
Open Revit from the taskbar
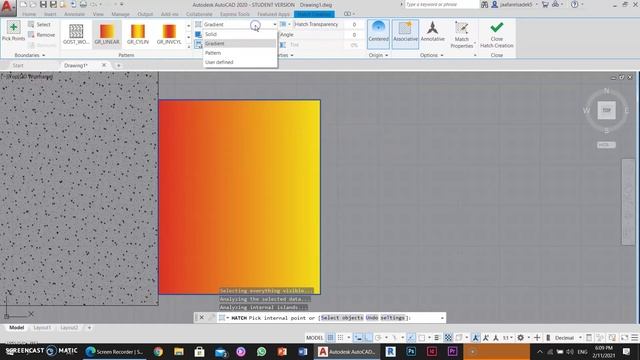(x=391, y=351)
